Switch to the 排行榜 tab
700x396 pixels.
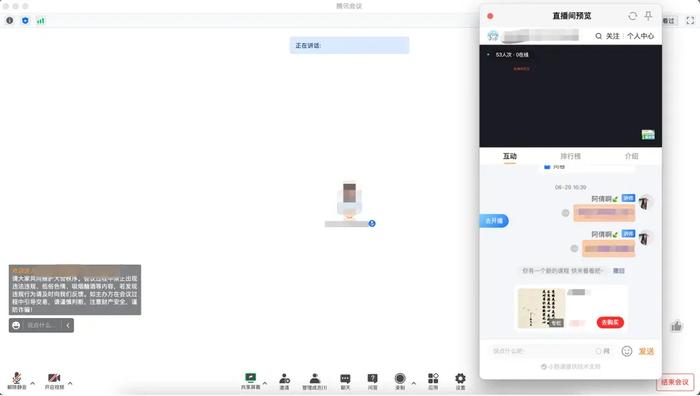(x=571, y=156)
